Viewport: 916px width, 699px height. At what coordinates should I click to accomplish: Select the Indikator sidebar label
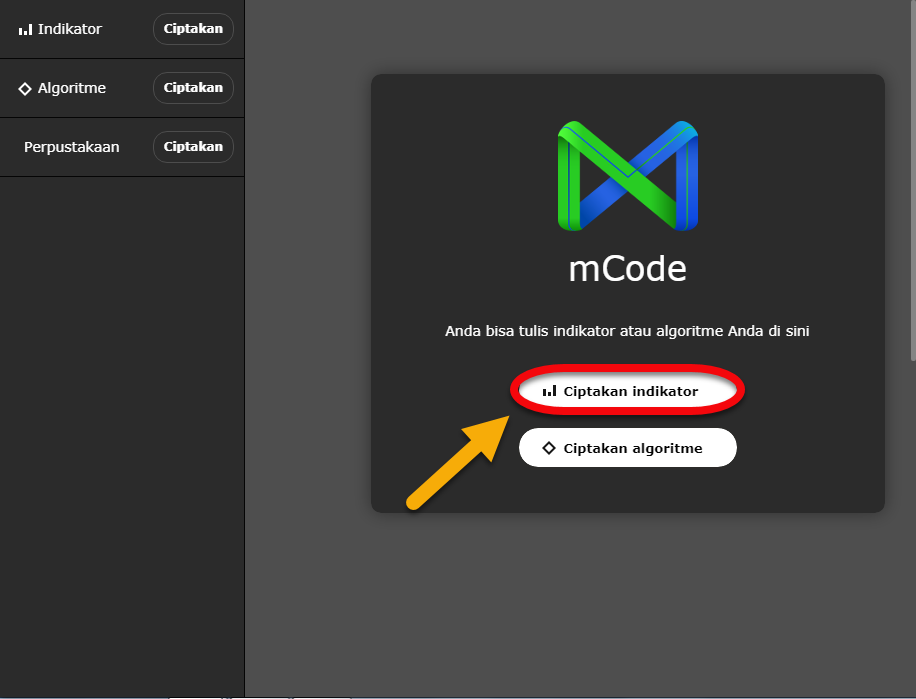point(70,29)
